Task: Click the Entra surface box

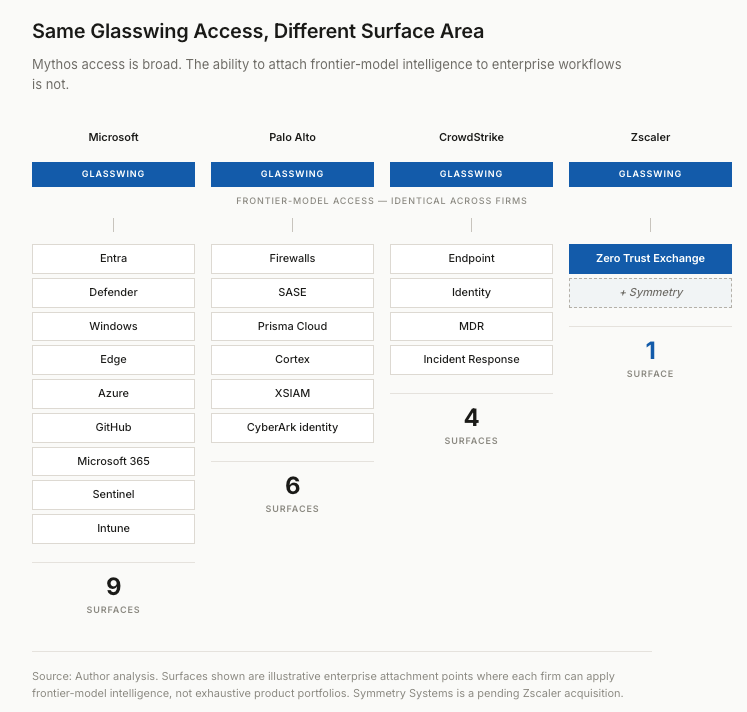Action: coord(113,259)
